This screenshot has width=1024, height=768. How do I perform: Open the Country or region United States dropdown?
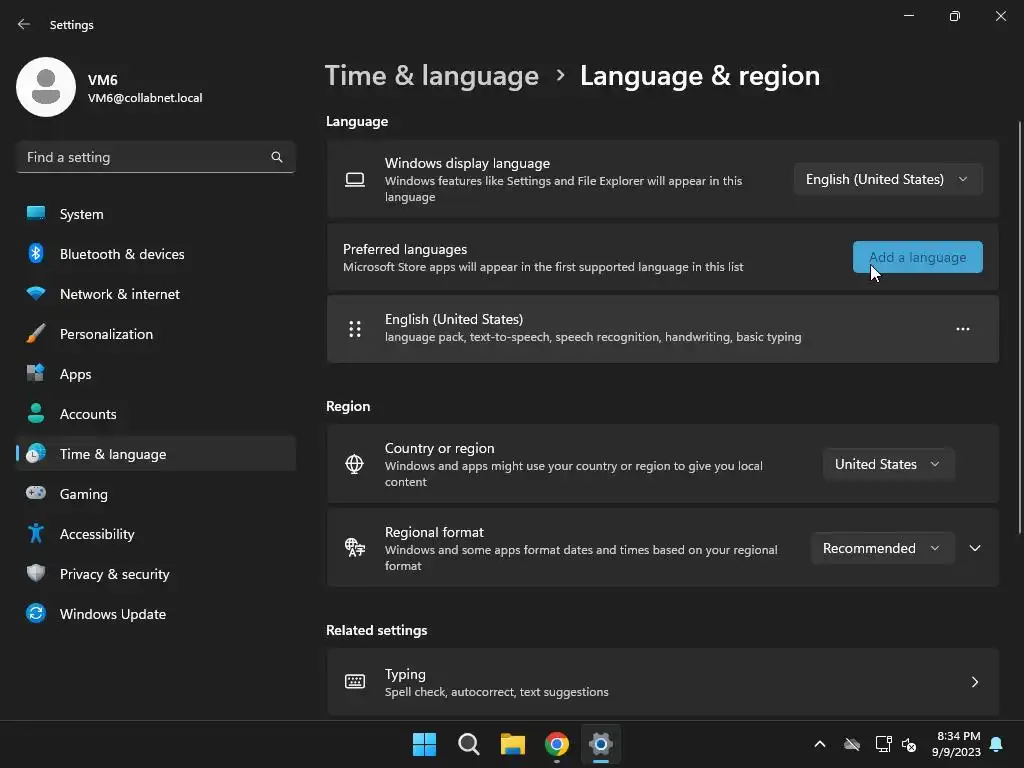(x=889, y=464)
